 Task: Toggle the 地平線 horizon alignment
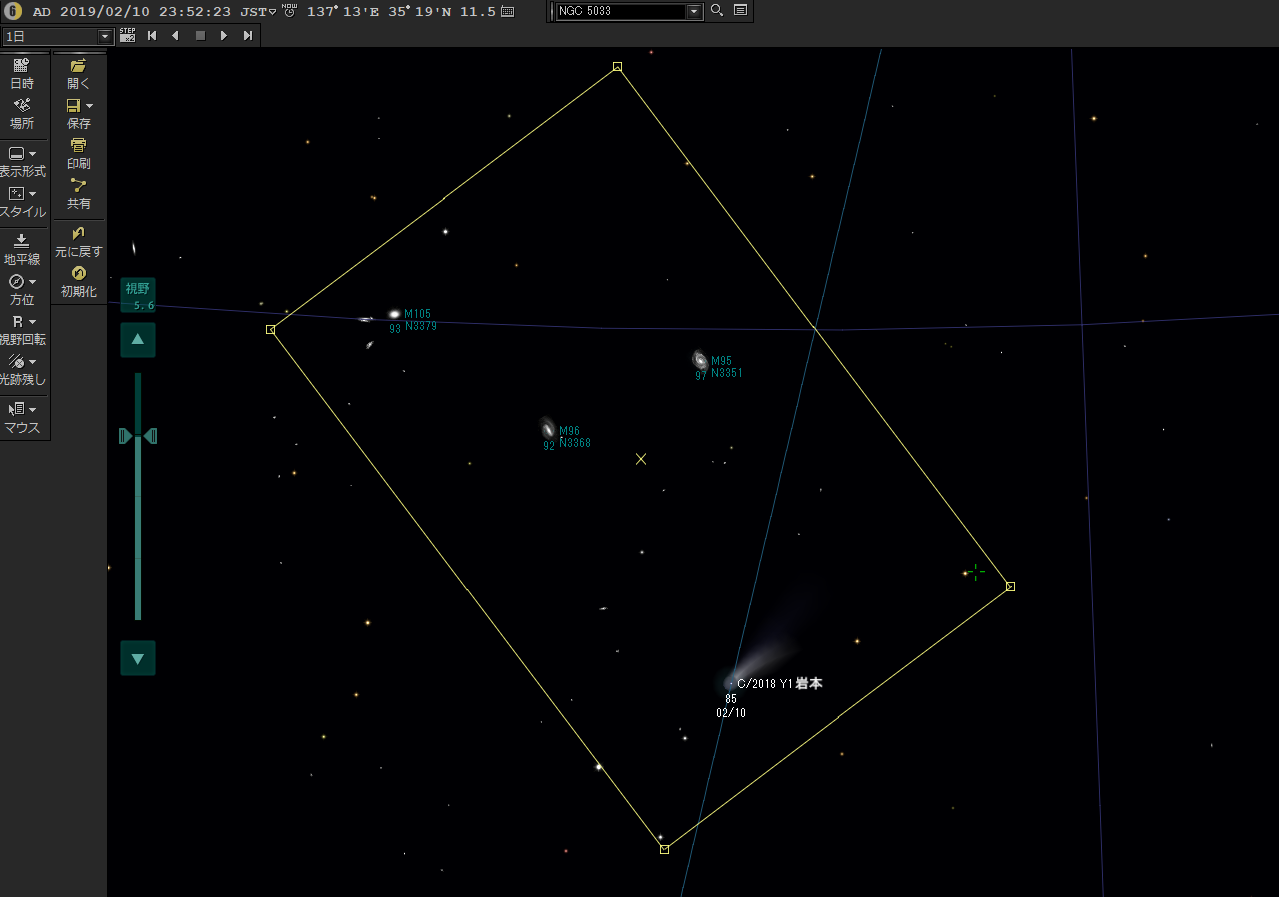coord(22,249)
